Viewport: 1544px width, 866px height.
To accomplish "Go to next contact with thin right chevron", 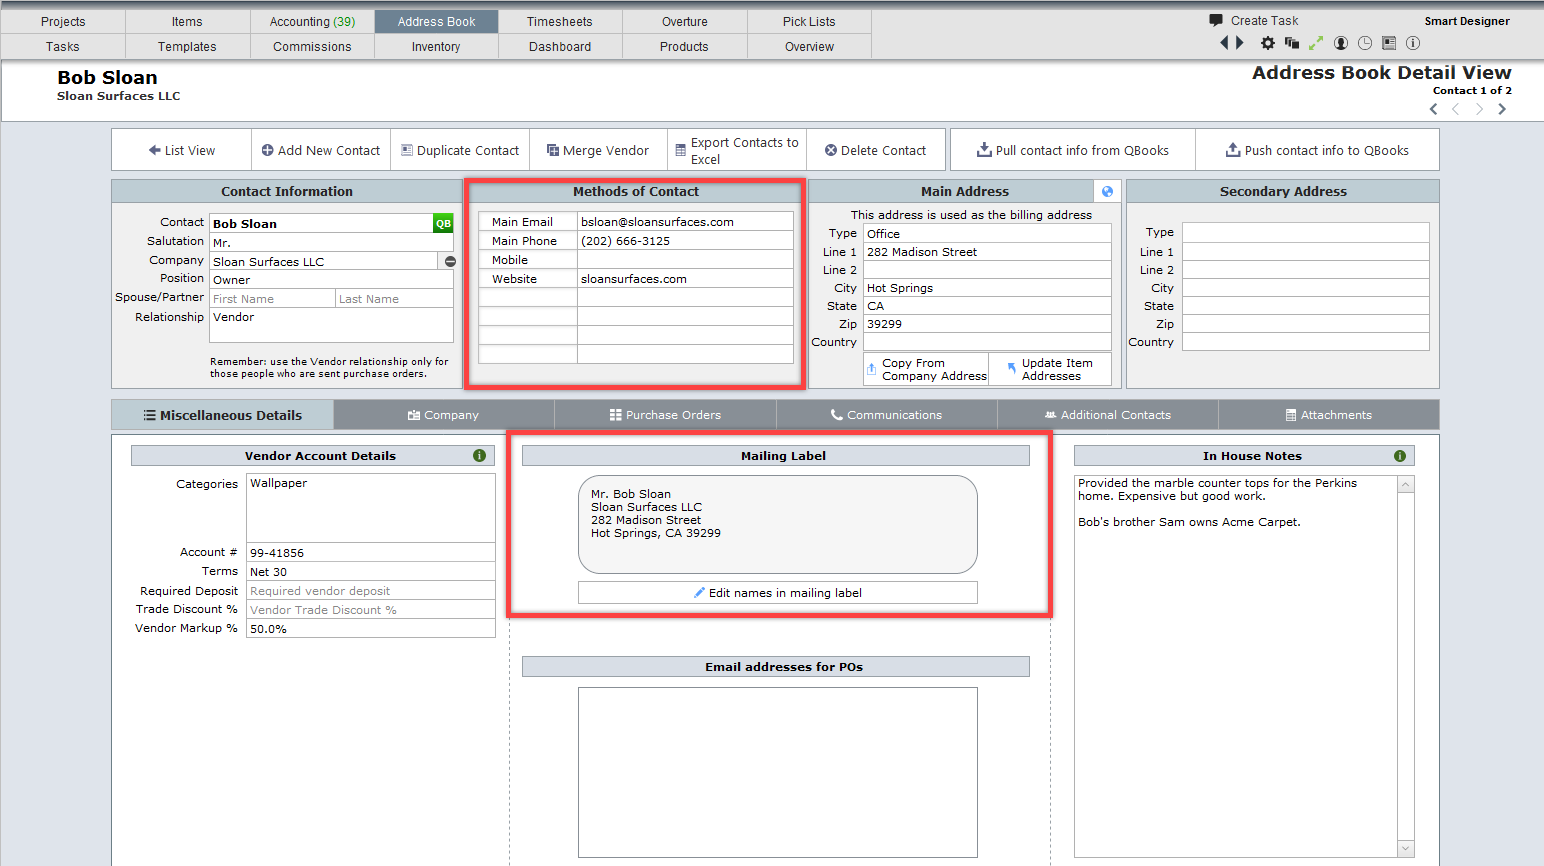I will click(x=1479, y=109).
